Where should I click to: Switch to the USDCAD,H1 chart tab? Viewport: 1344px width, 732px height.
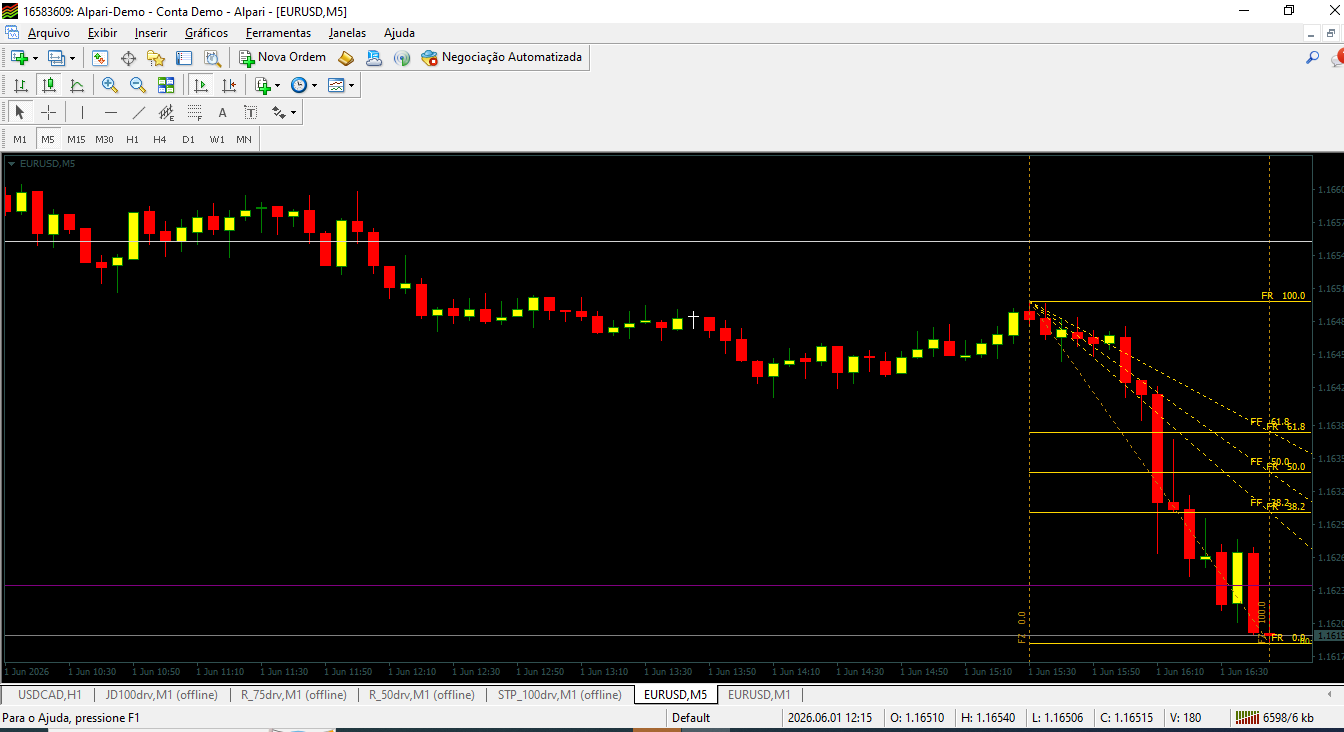pos(50,694)
